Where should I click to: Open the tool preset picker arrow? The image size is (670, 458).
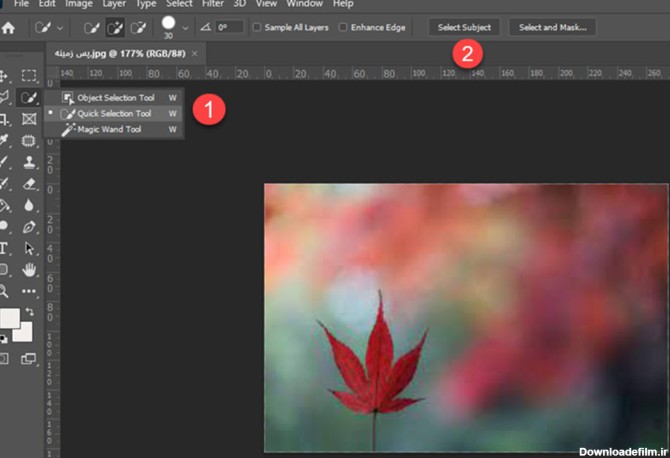tap(60, 28)
